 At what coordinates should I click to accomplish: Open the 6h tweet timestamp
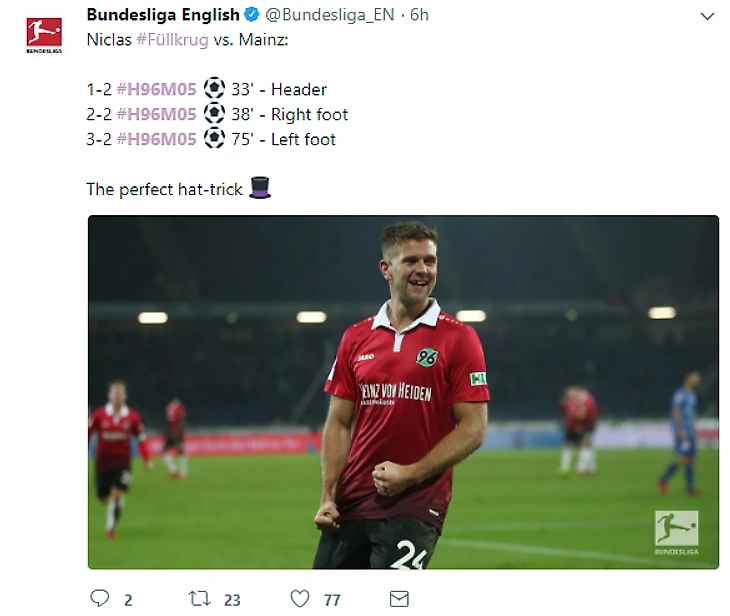pos(420,15)
